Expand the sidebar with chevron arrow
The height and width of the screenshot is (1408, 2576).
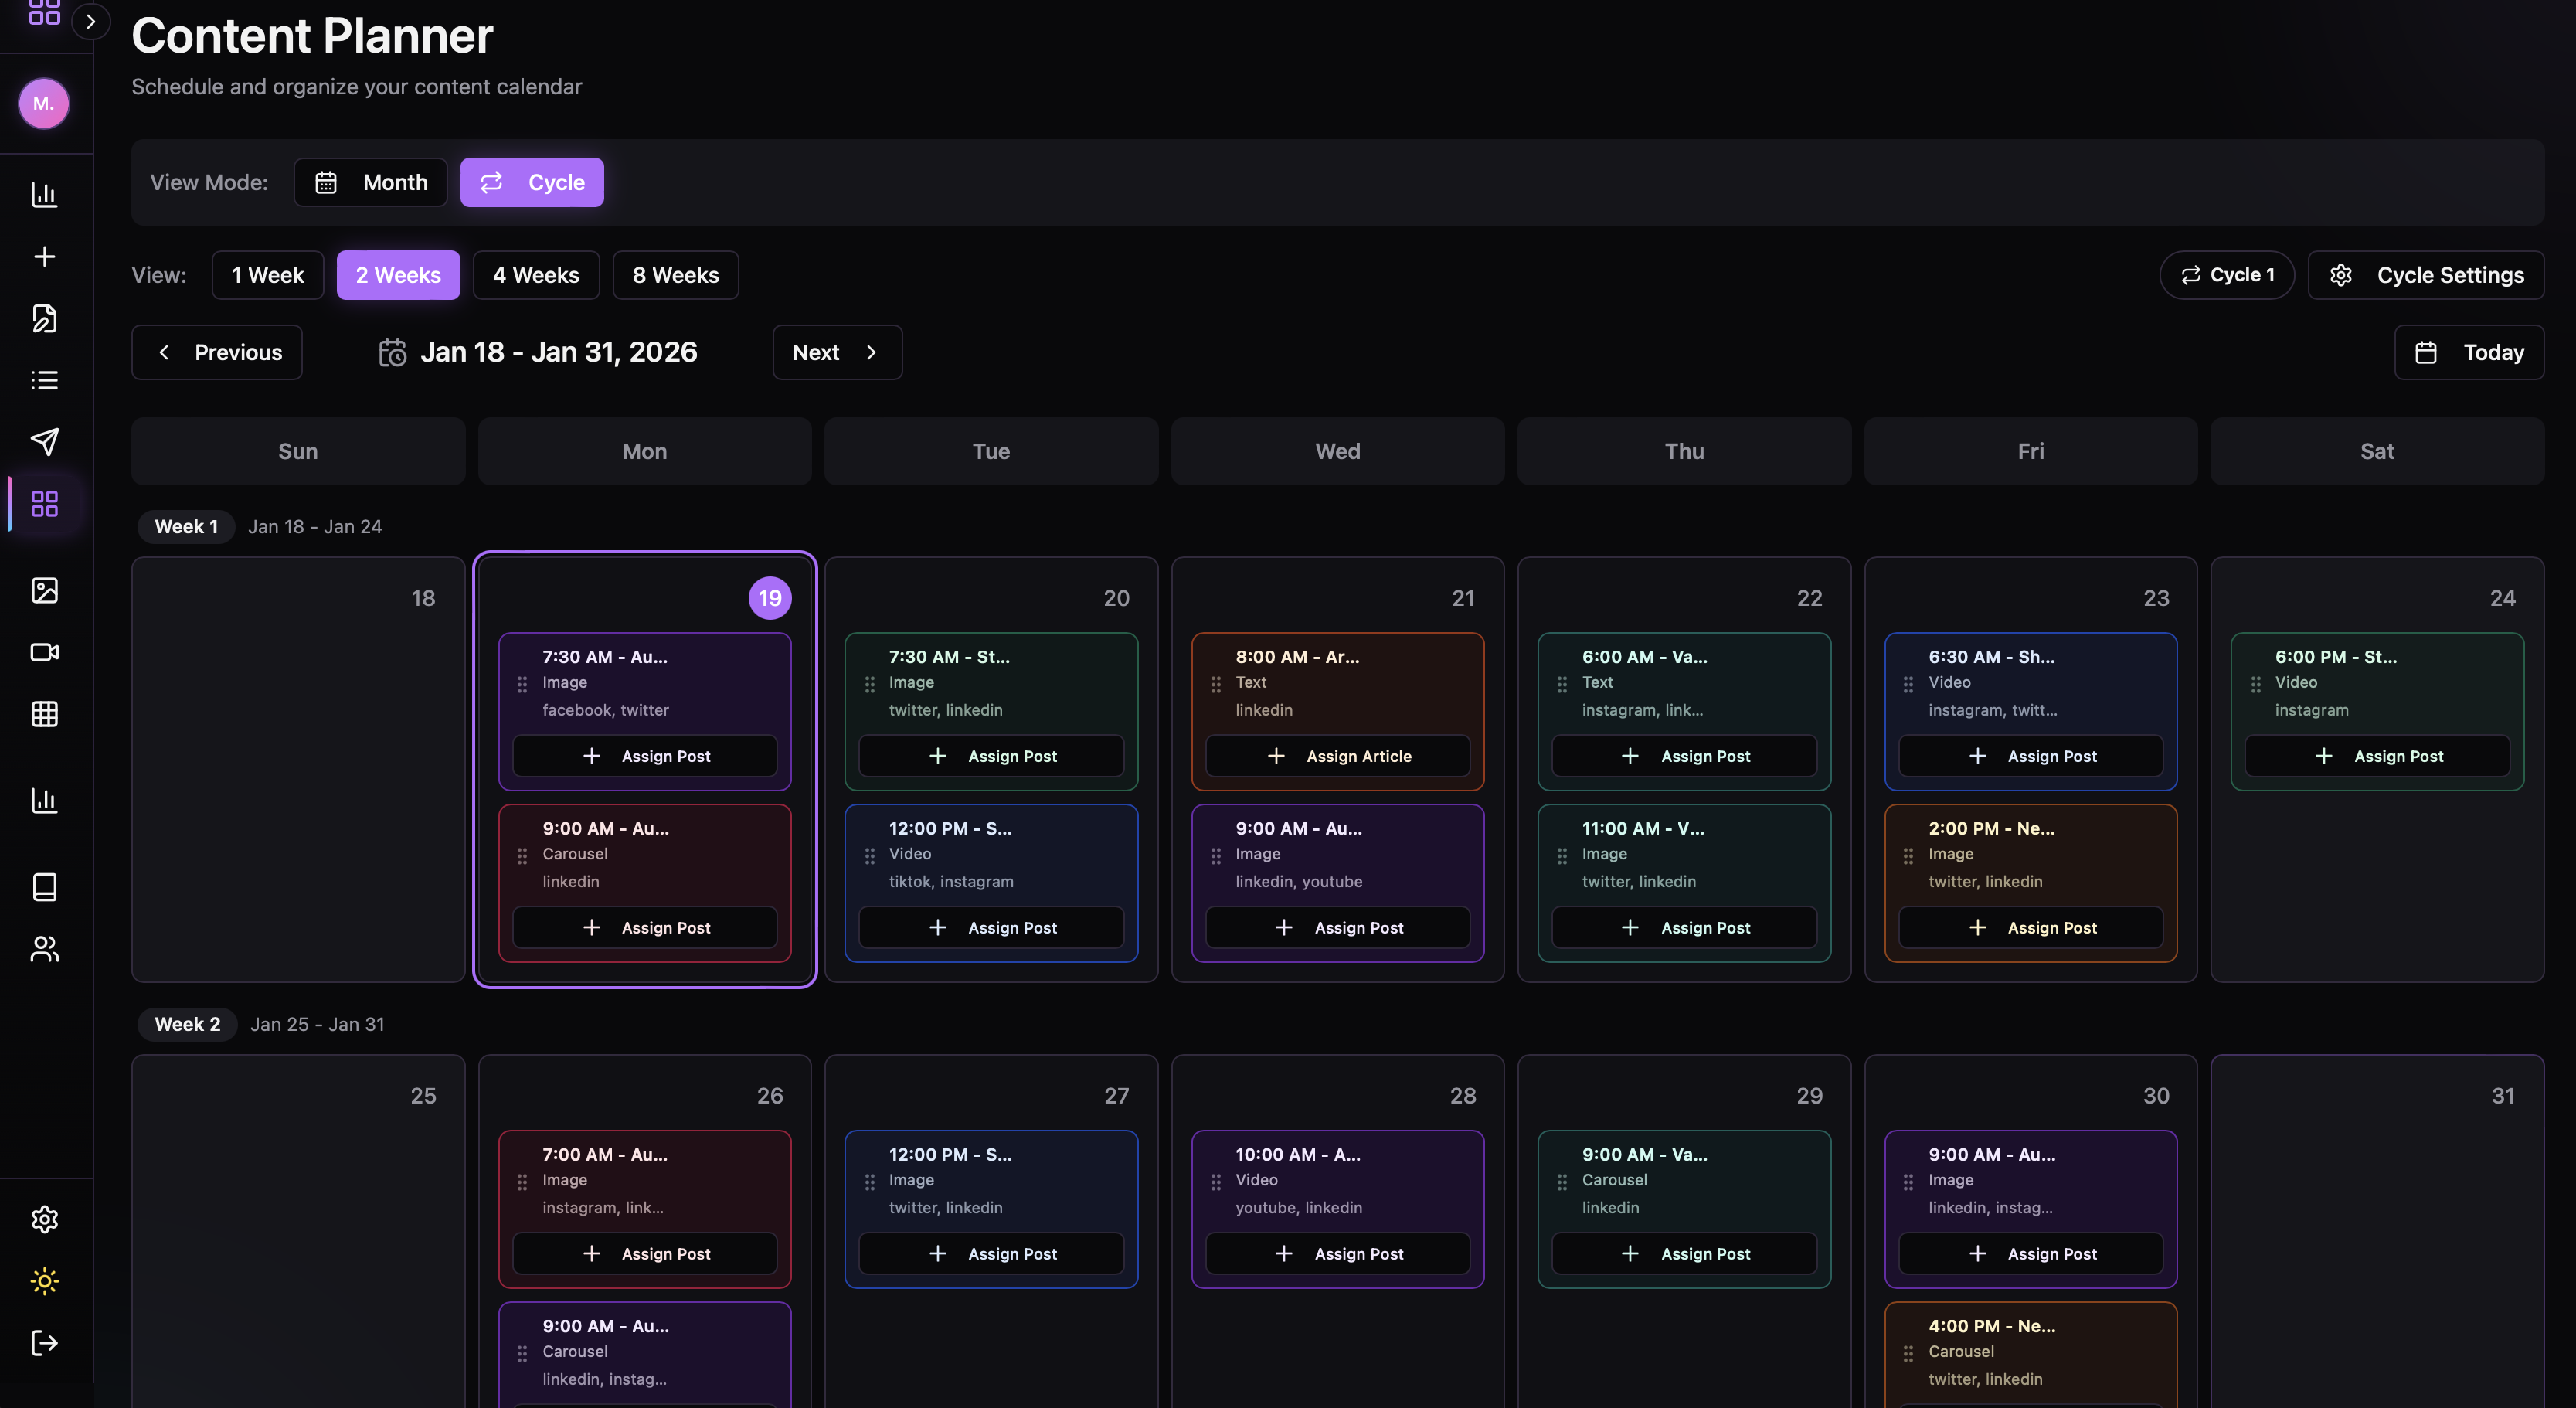coord(91,21)
